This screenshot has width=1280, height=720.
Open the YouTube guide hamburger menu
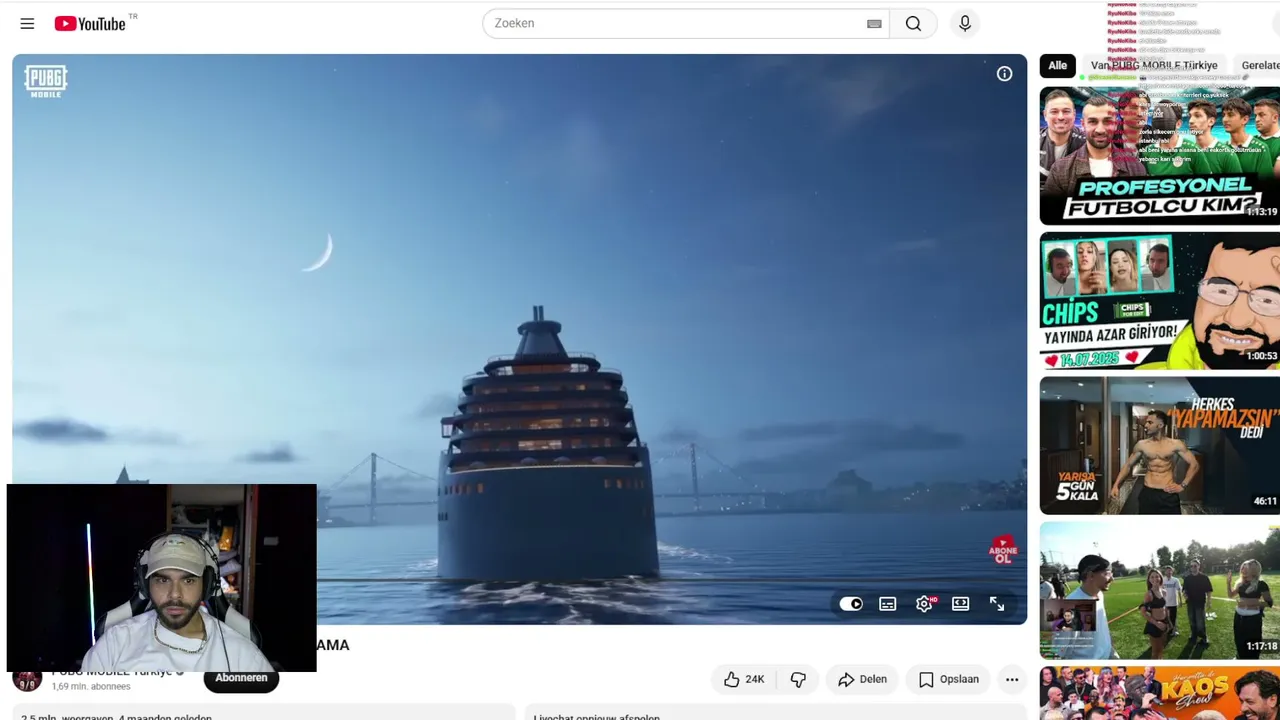27,24
